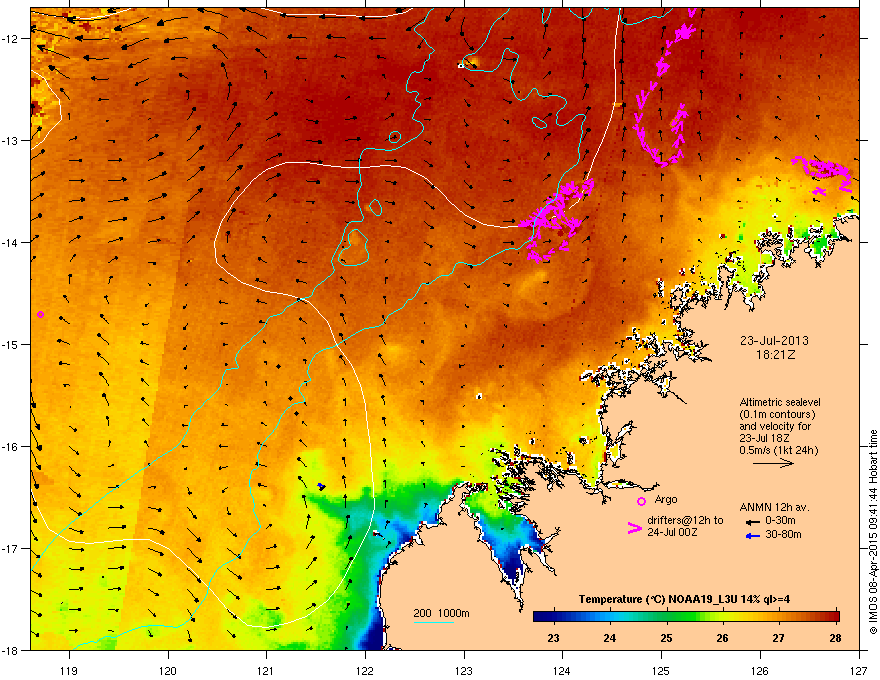This screenshot has height=680, width=880.
Task: Click the longitude axis label 120
Action: pos(168,670)
